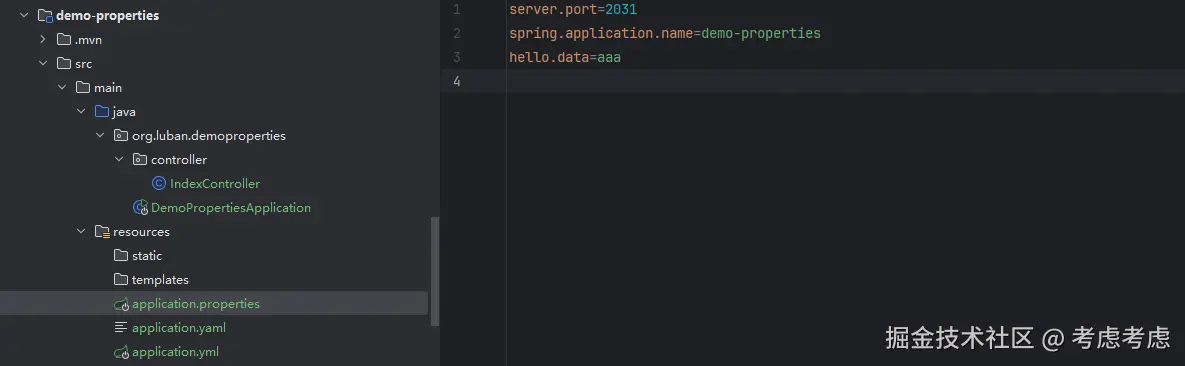Click the DemoPropertiesApplication Spring Boot class icon
This screenshot has width=1185, height=366.
(x=141, y=207)
